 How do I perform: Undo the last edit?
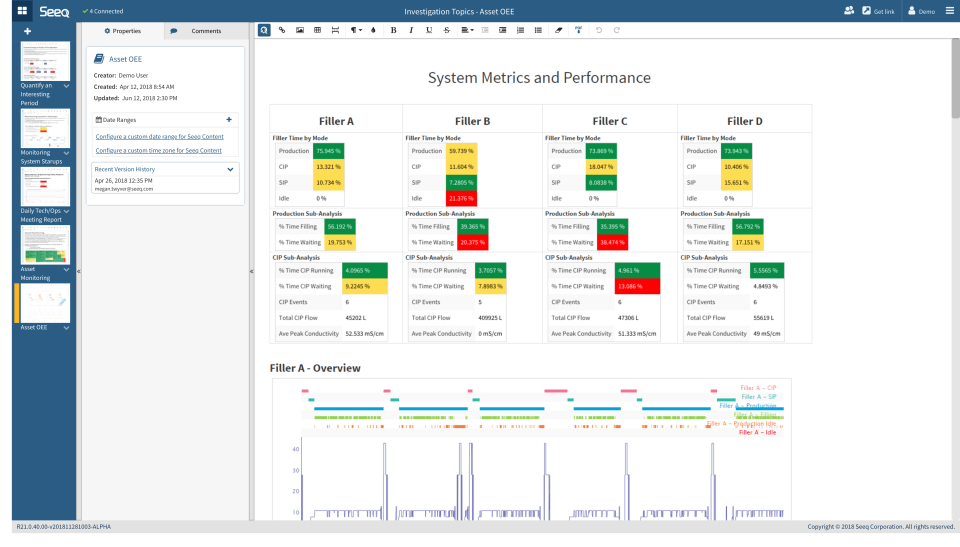pyautogui.click(x=599, y=30)
